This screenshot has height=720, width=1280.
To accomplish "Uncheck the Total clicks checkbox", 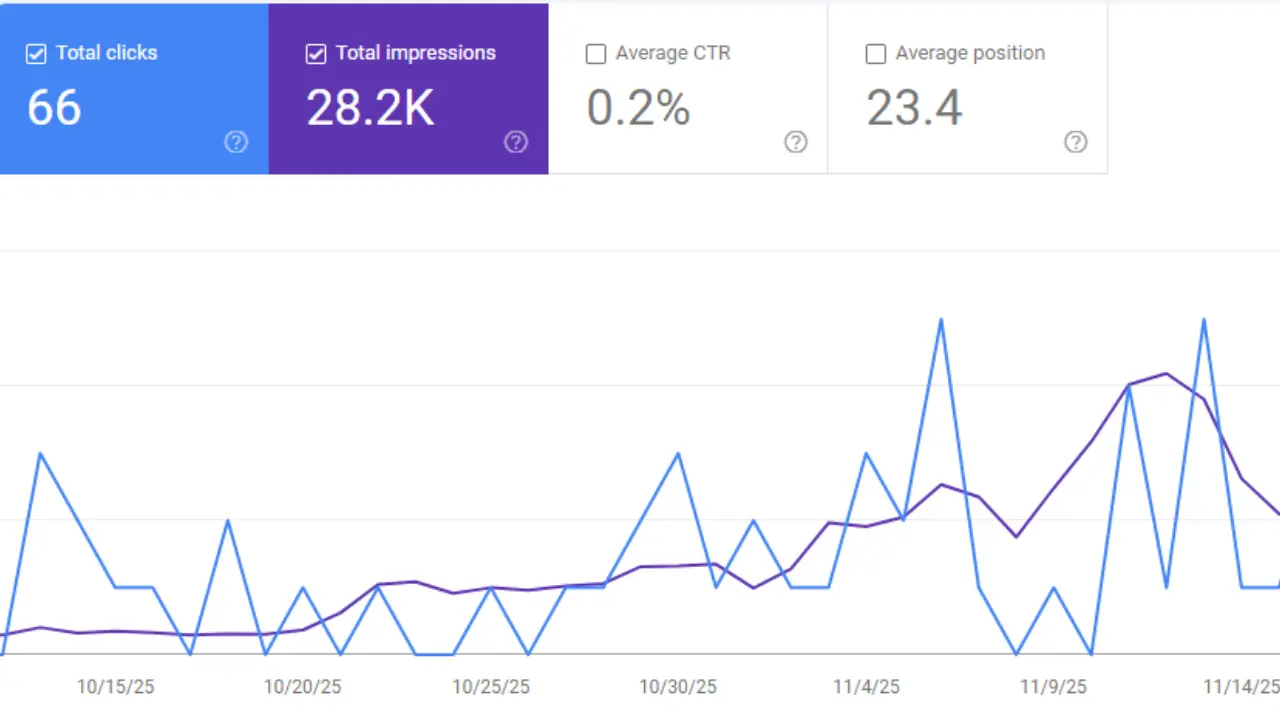I will [x=36, y=53].
